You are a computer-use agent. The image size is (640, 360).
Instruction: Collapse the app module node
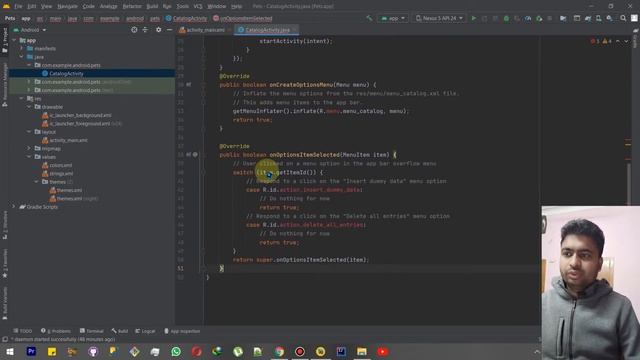tap(15, 40)
